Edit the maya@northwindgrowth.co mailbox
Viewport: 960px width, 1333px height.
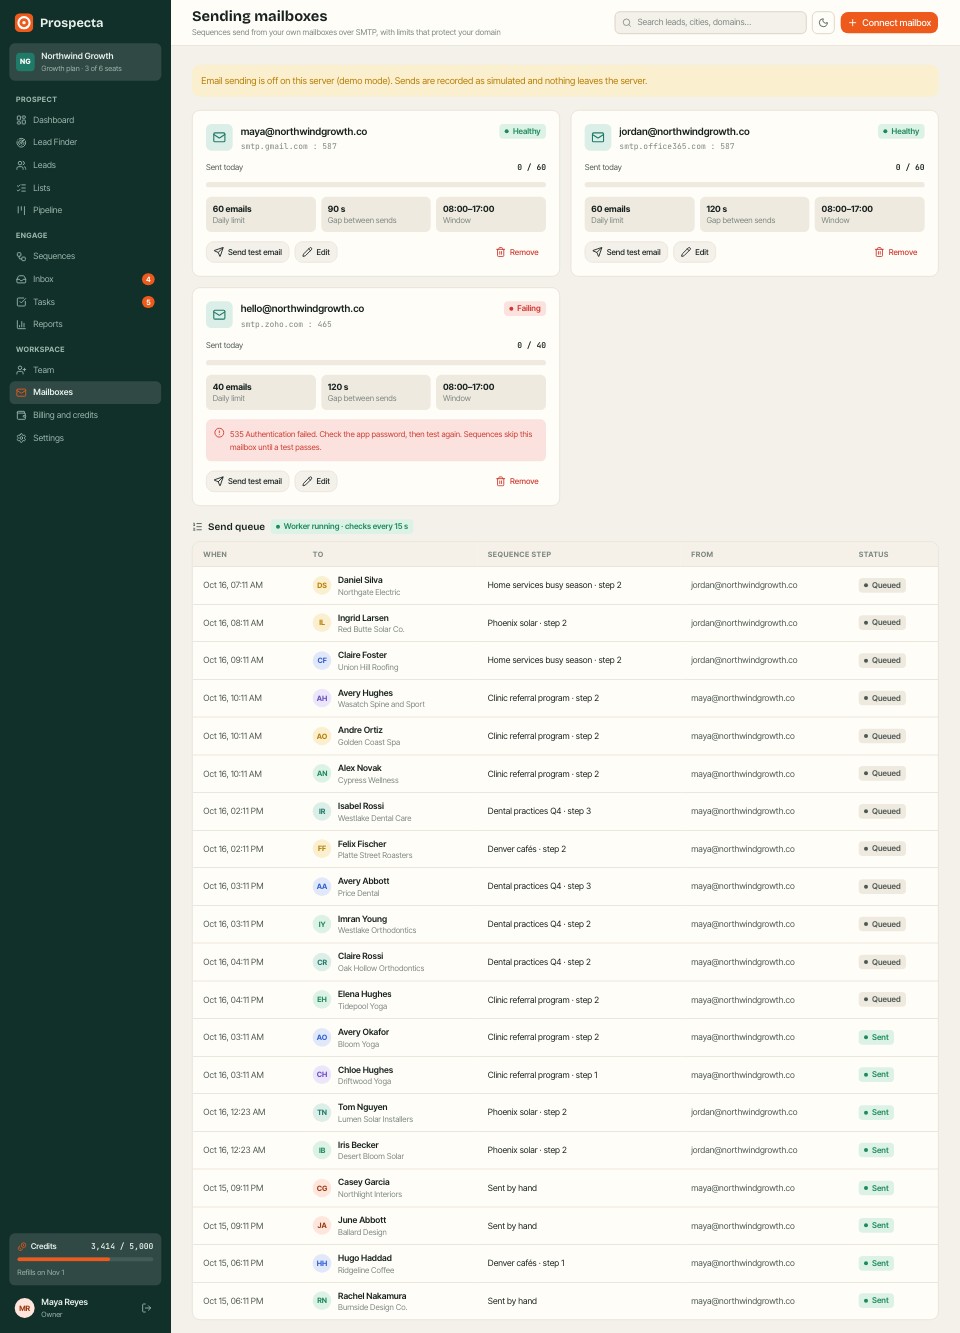point(316,252)
